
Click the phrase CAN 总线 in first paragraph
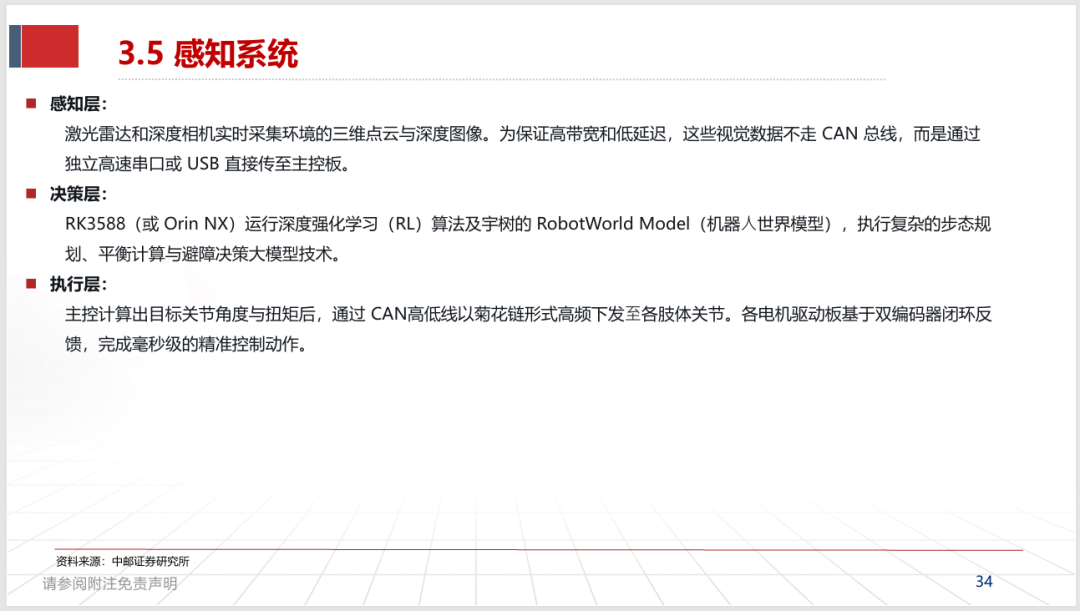point(860,134)
